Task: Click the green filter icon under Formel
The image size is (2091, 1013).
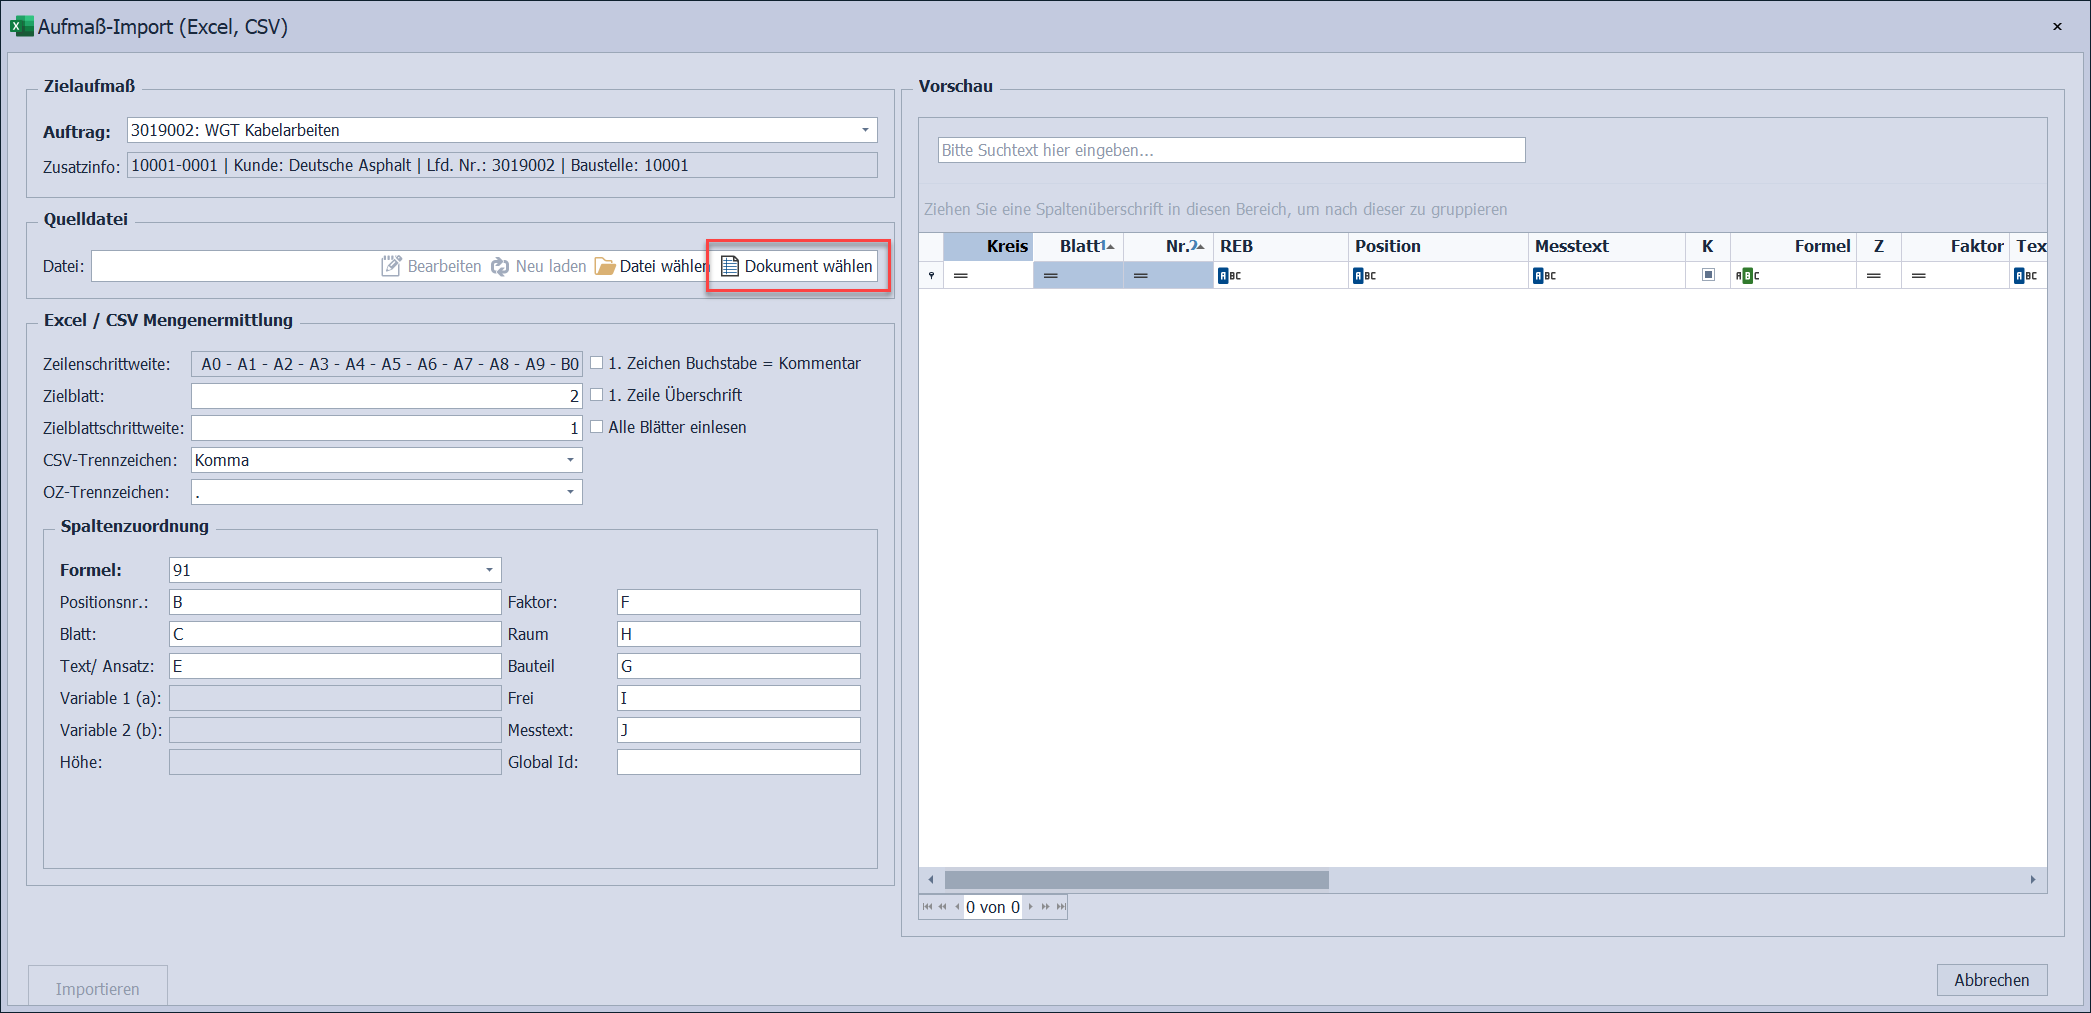Action: coord(1747,276)
